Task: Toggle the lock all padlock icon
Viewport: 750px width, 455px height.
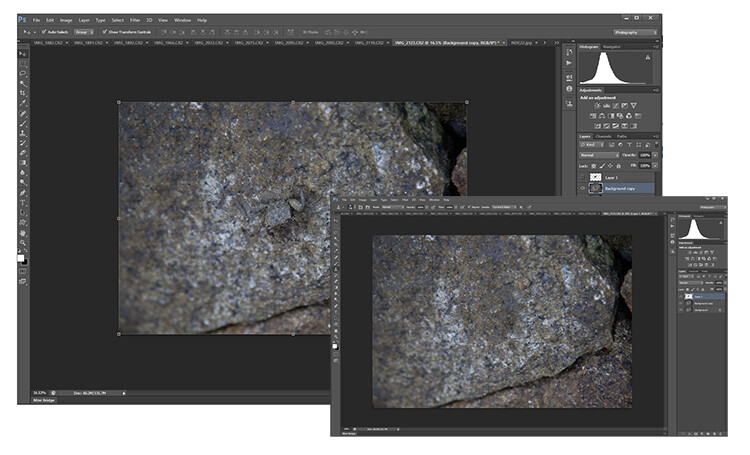Action: (x=618, y=166)
